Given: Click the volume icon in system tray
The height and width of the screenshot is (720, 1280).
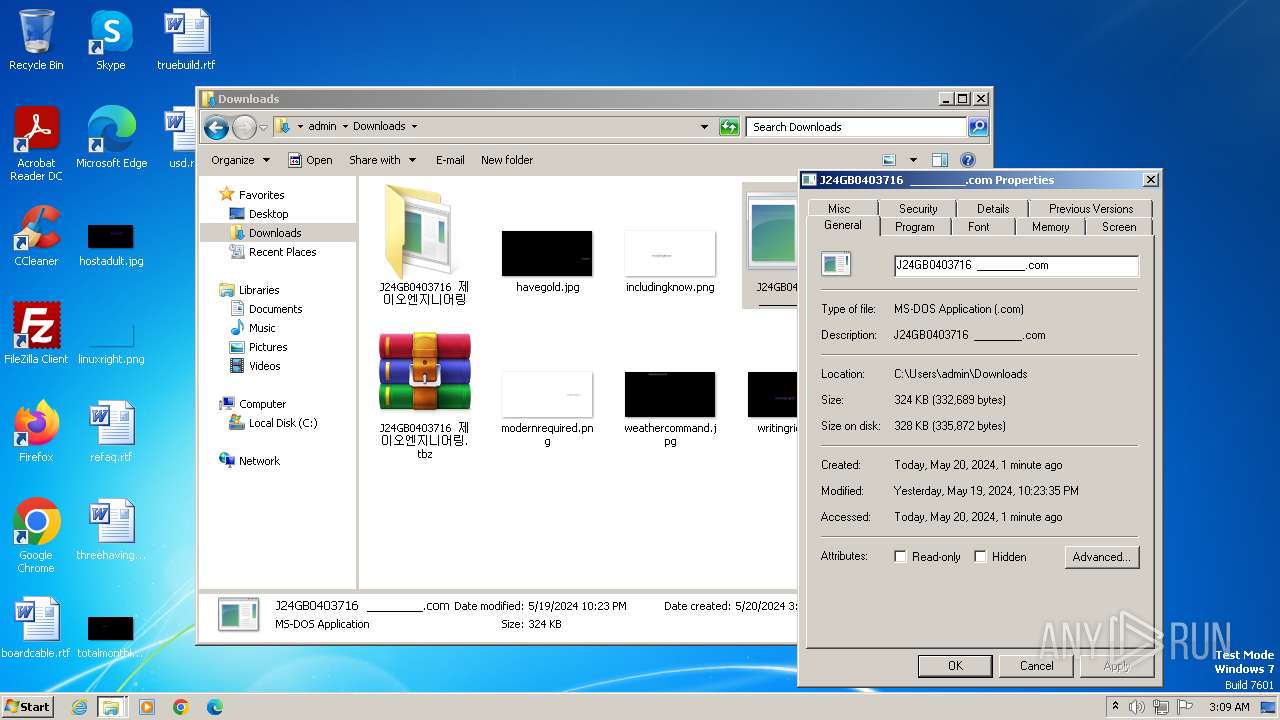Looking at the screenshot, I should pos(1137,707).
